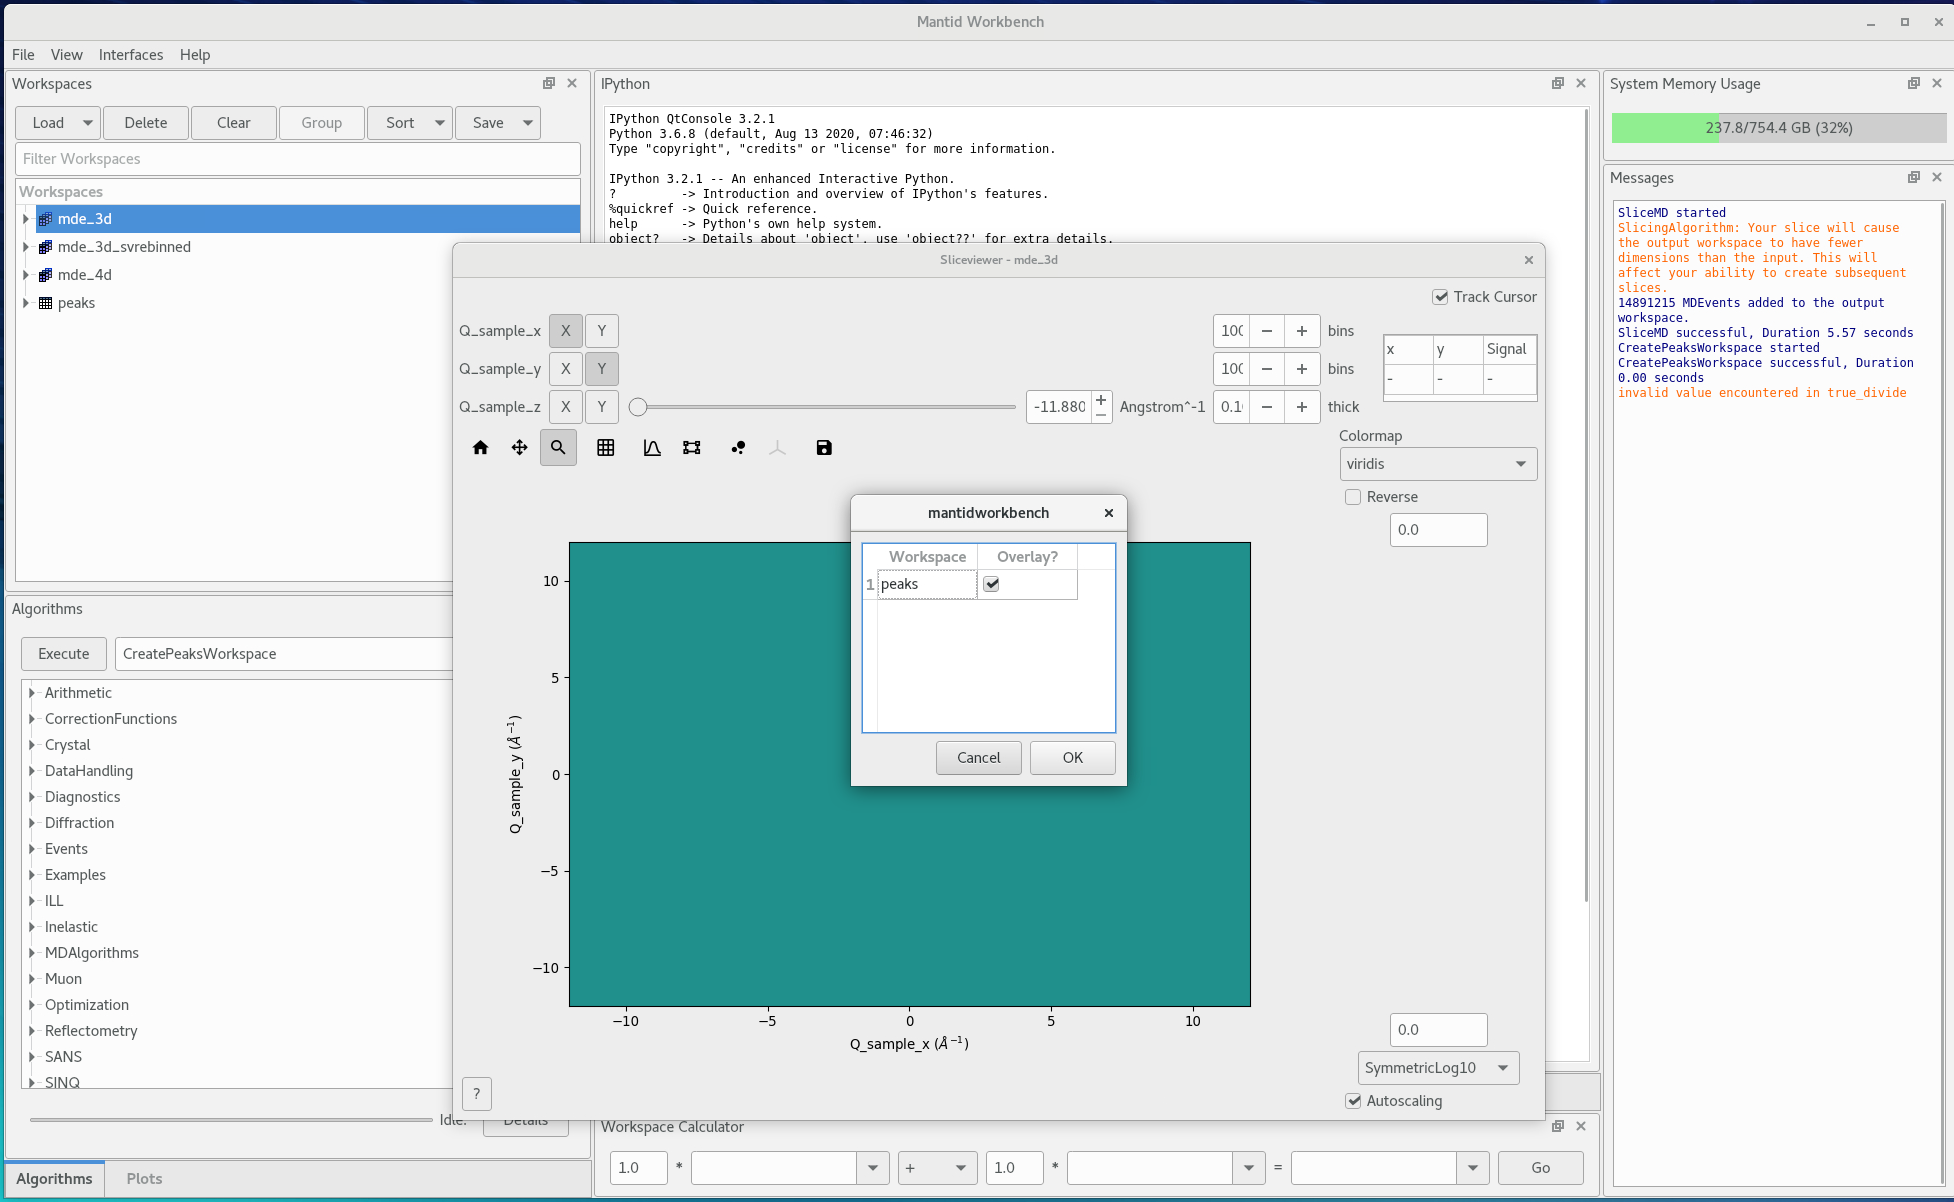Click the Execute algorithm button
This screenshot has width=1954, height=1202.
(64, 654)
